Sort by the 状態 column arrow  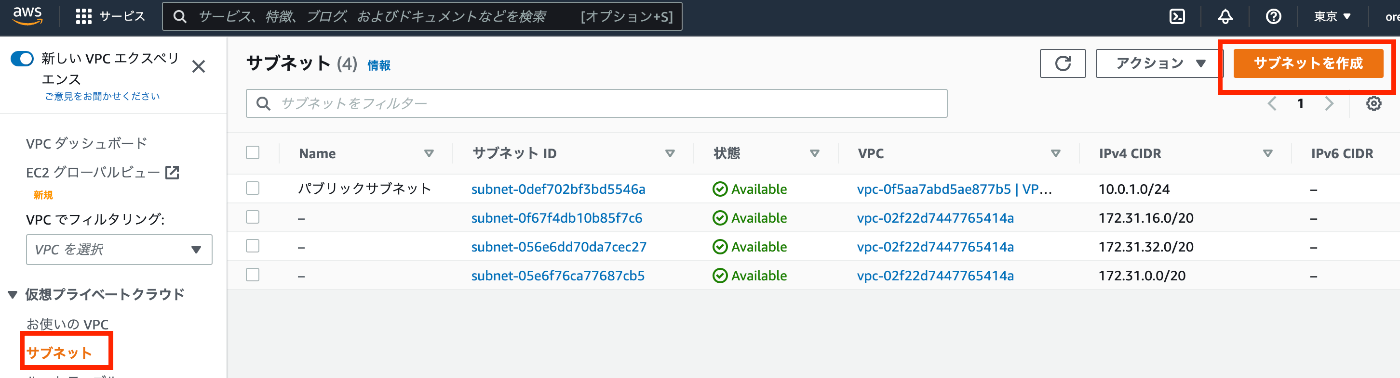click(815, 154)
